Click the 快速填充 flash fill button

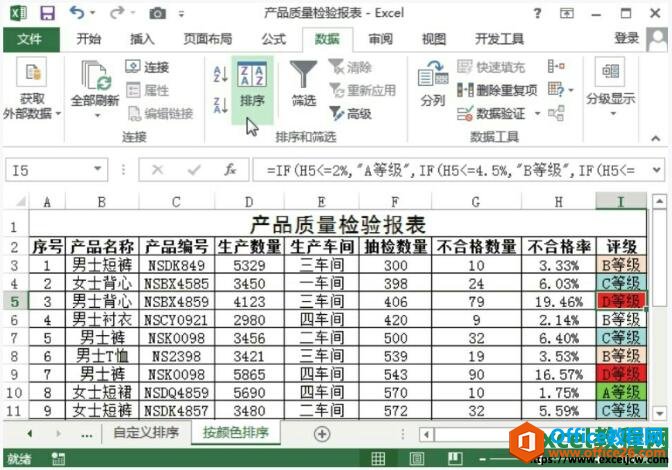[x=491, y=67]
